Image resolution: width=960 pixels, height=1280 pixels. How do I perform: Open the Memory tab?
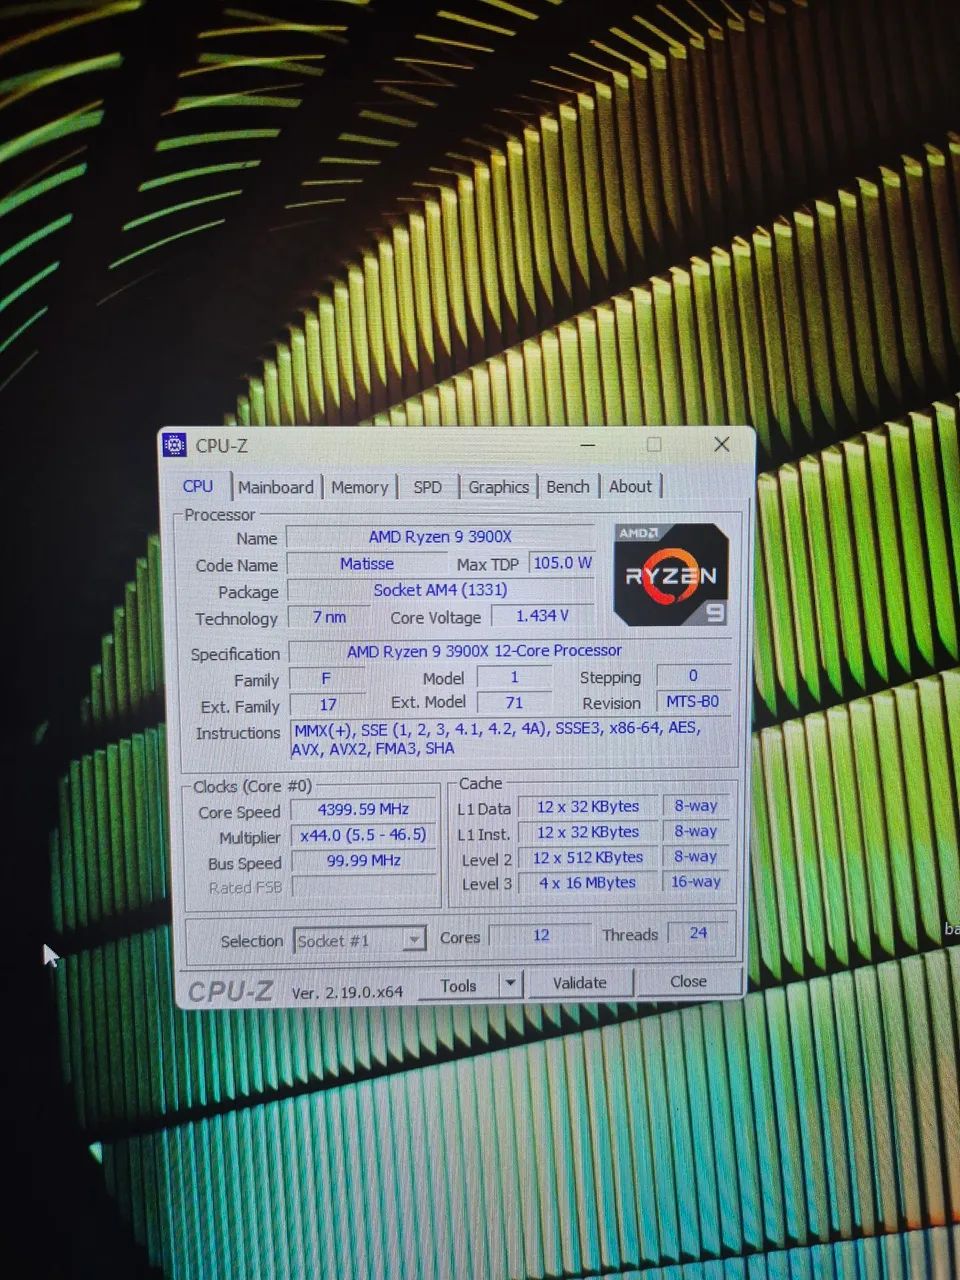click(x=359, y=487)
